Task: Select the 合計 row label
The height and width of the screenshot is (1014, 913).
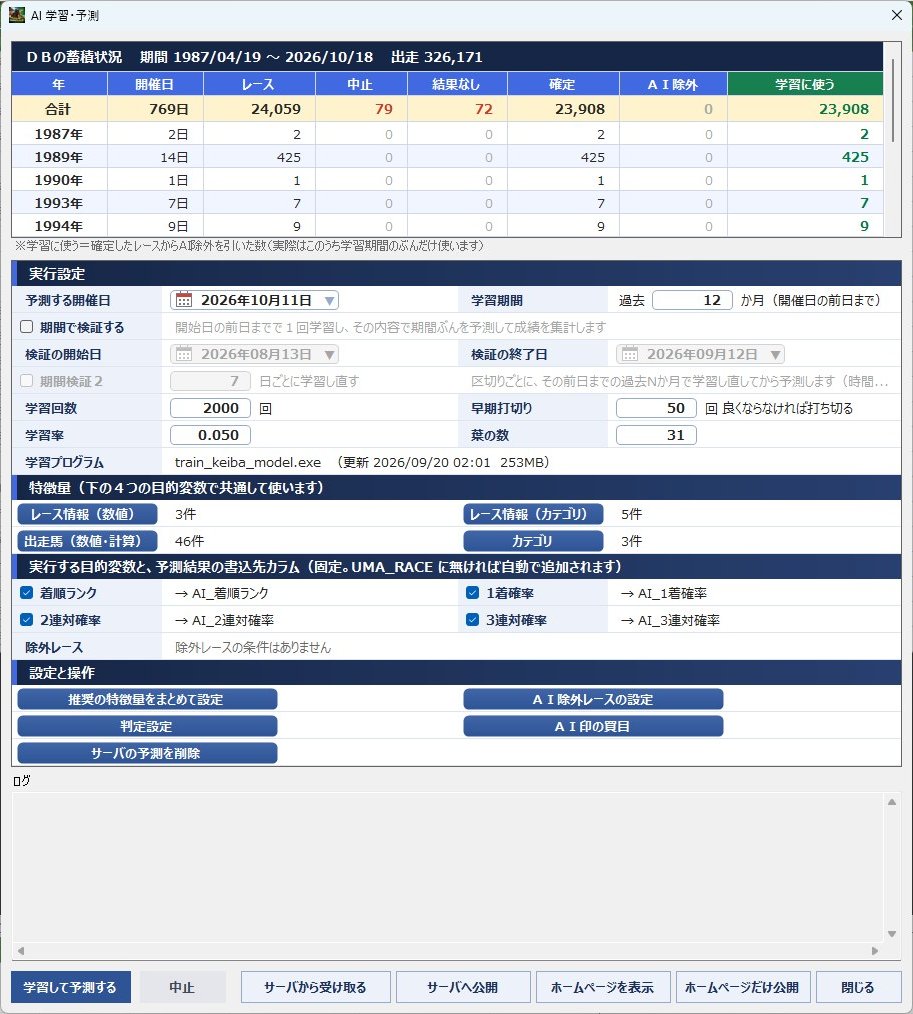Action: pyautogui.click(x=59, y=109)
